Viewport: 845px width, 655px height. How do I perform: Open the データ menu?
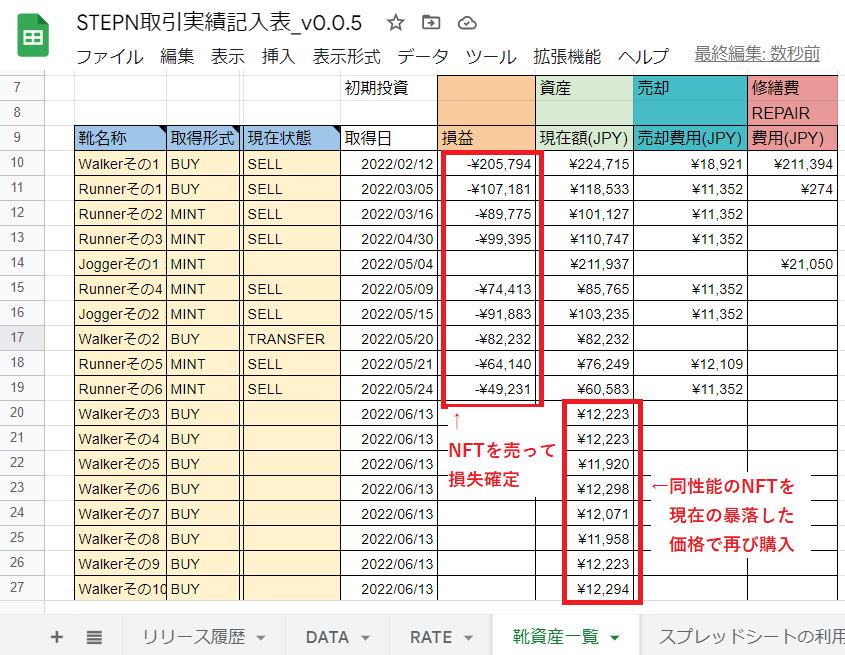(423, 56)
